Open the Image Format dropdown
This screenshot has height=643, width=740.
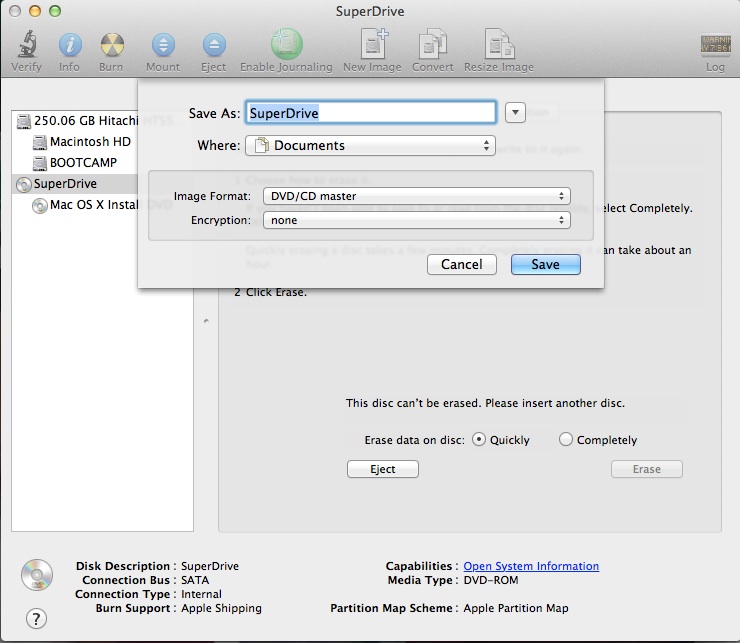tap(417, 196)
